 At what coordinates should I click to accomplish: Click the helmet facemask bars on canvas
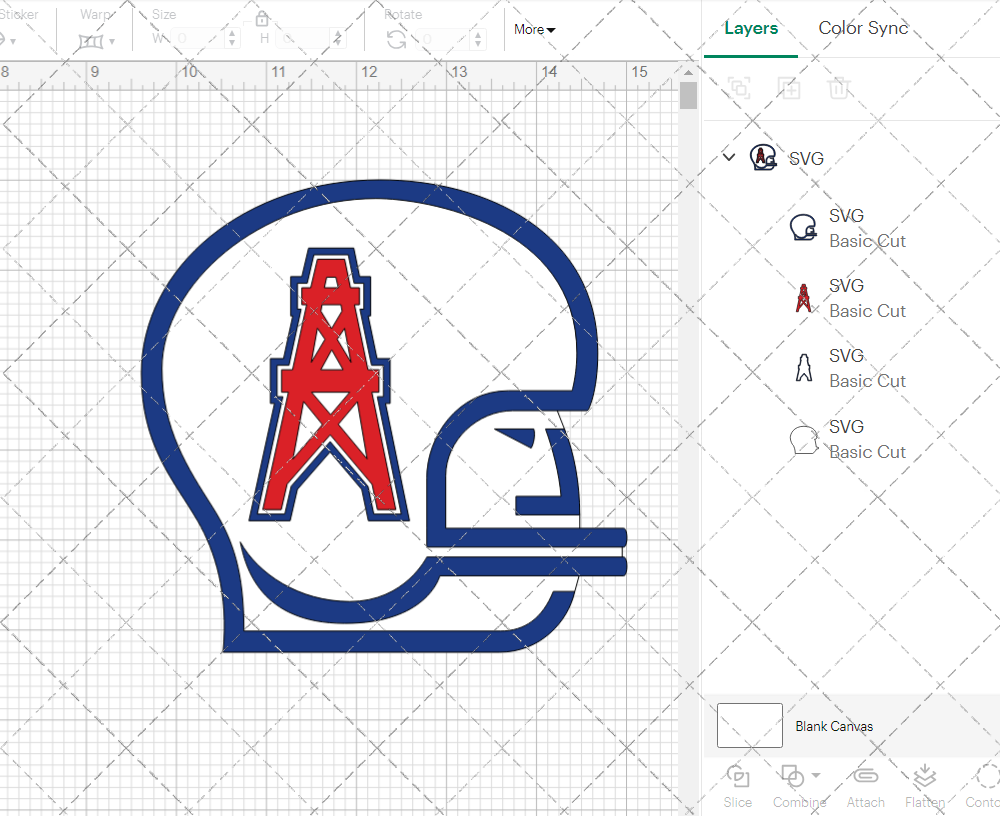click(x=529, y=552)
